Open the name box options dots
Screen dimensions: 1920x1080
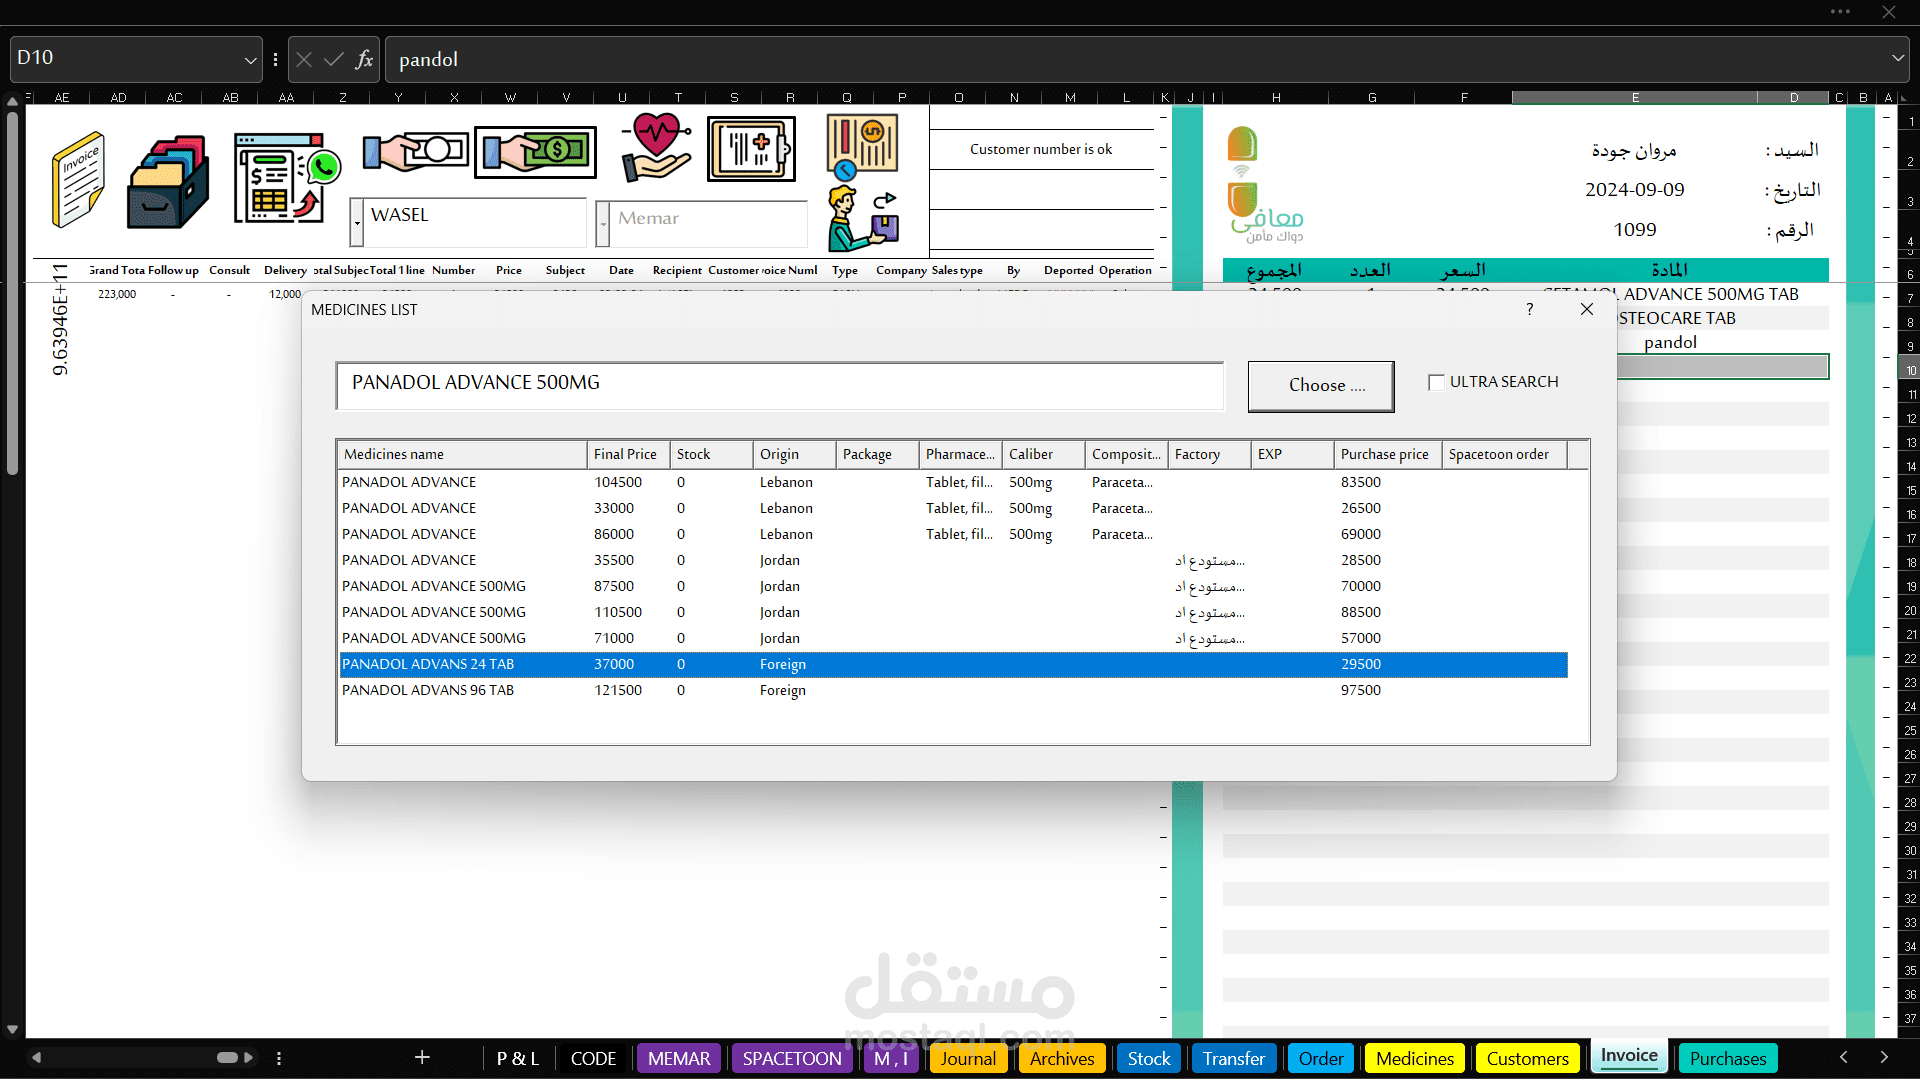[275, 60]
